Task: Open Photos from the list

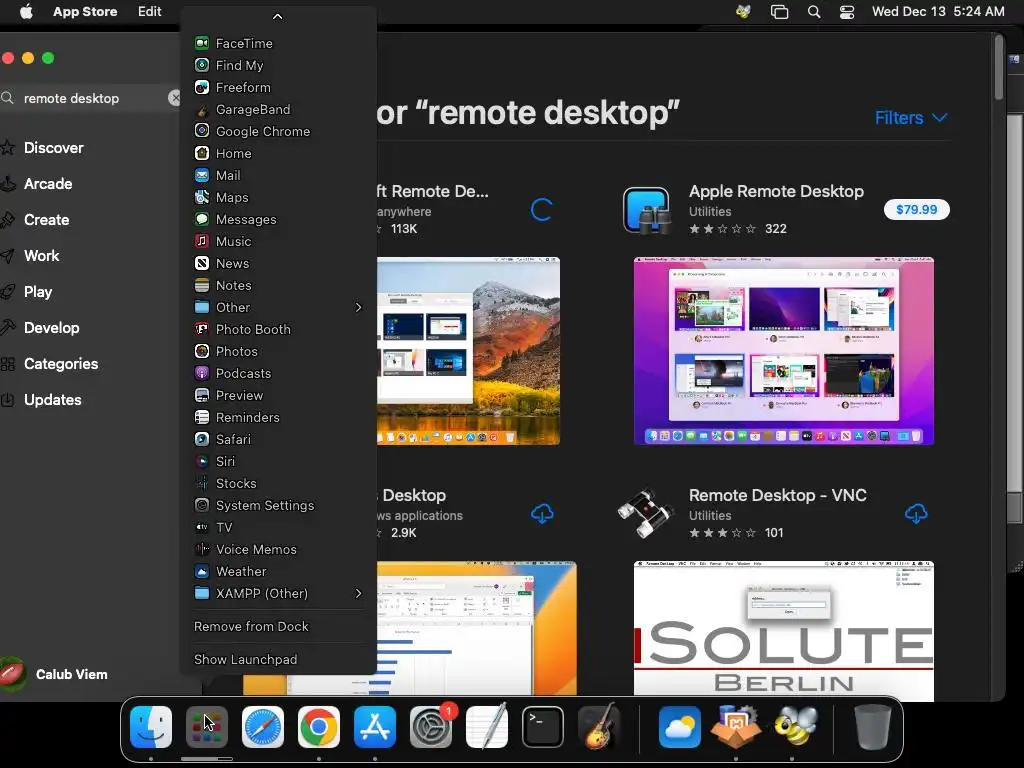Action: click(x=278, y=351)
